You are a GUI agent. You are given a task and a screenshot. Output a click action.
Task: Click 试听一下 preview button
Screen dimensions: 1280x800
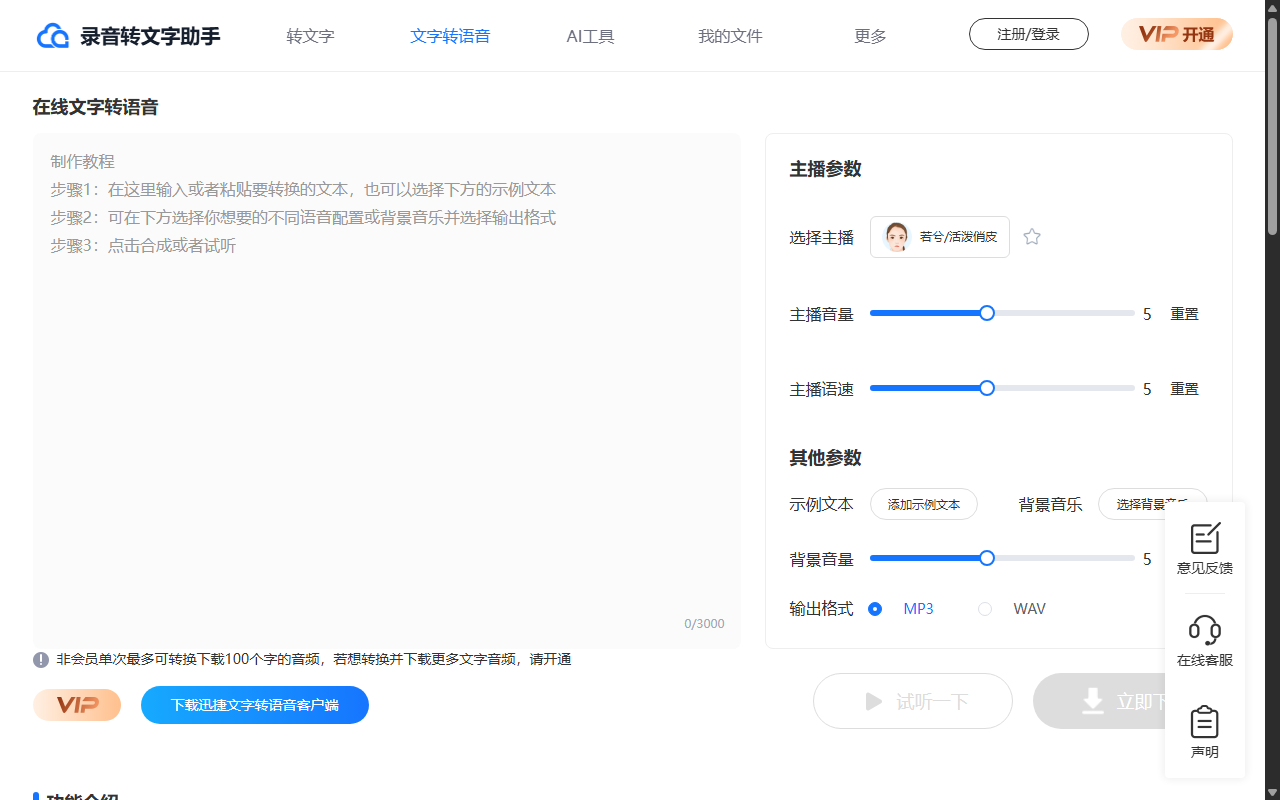tap(913, 701)
